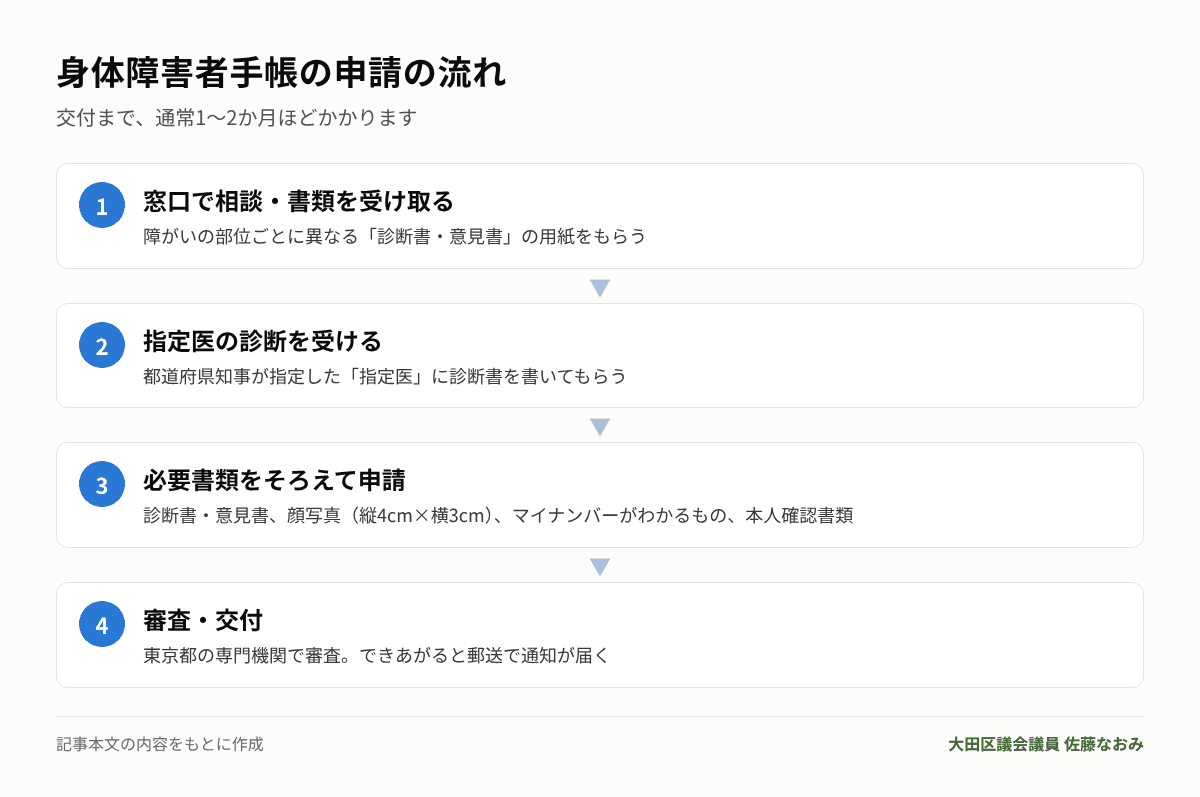Screen dimensions: 1200x797
Task: Select subtitle 交付まで、通常1〜2か月ほどかかります
Action: tap(236, 118)
